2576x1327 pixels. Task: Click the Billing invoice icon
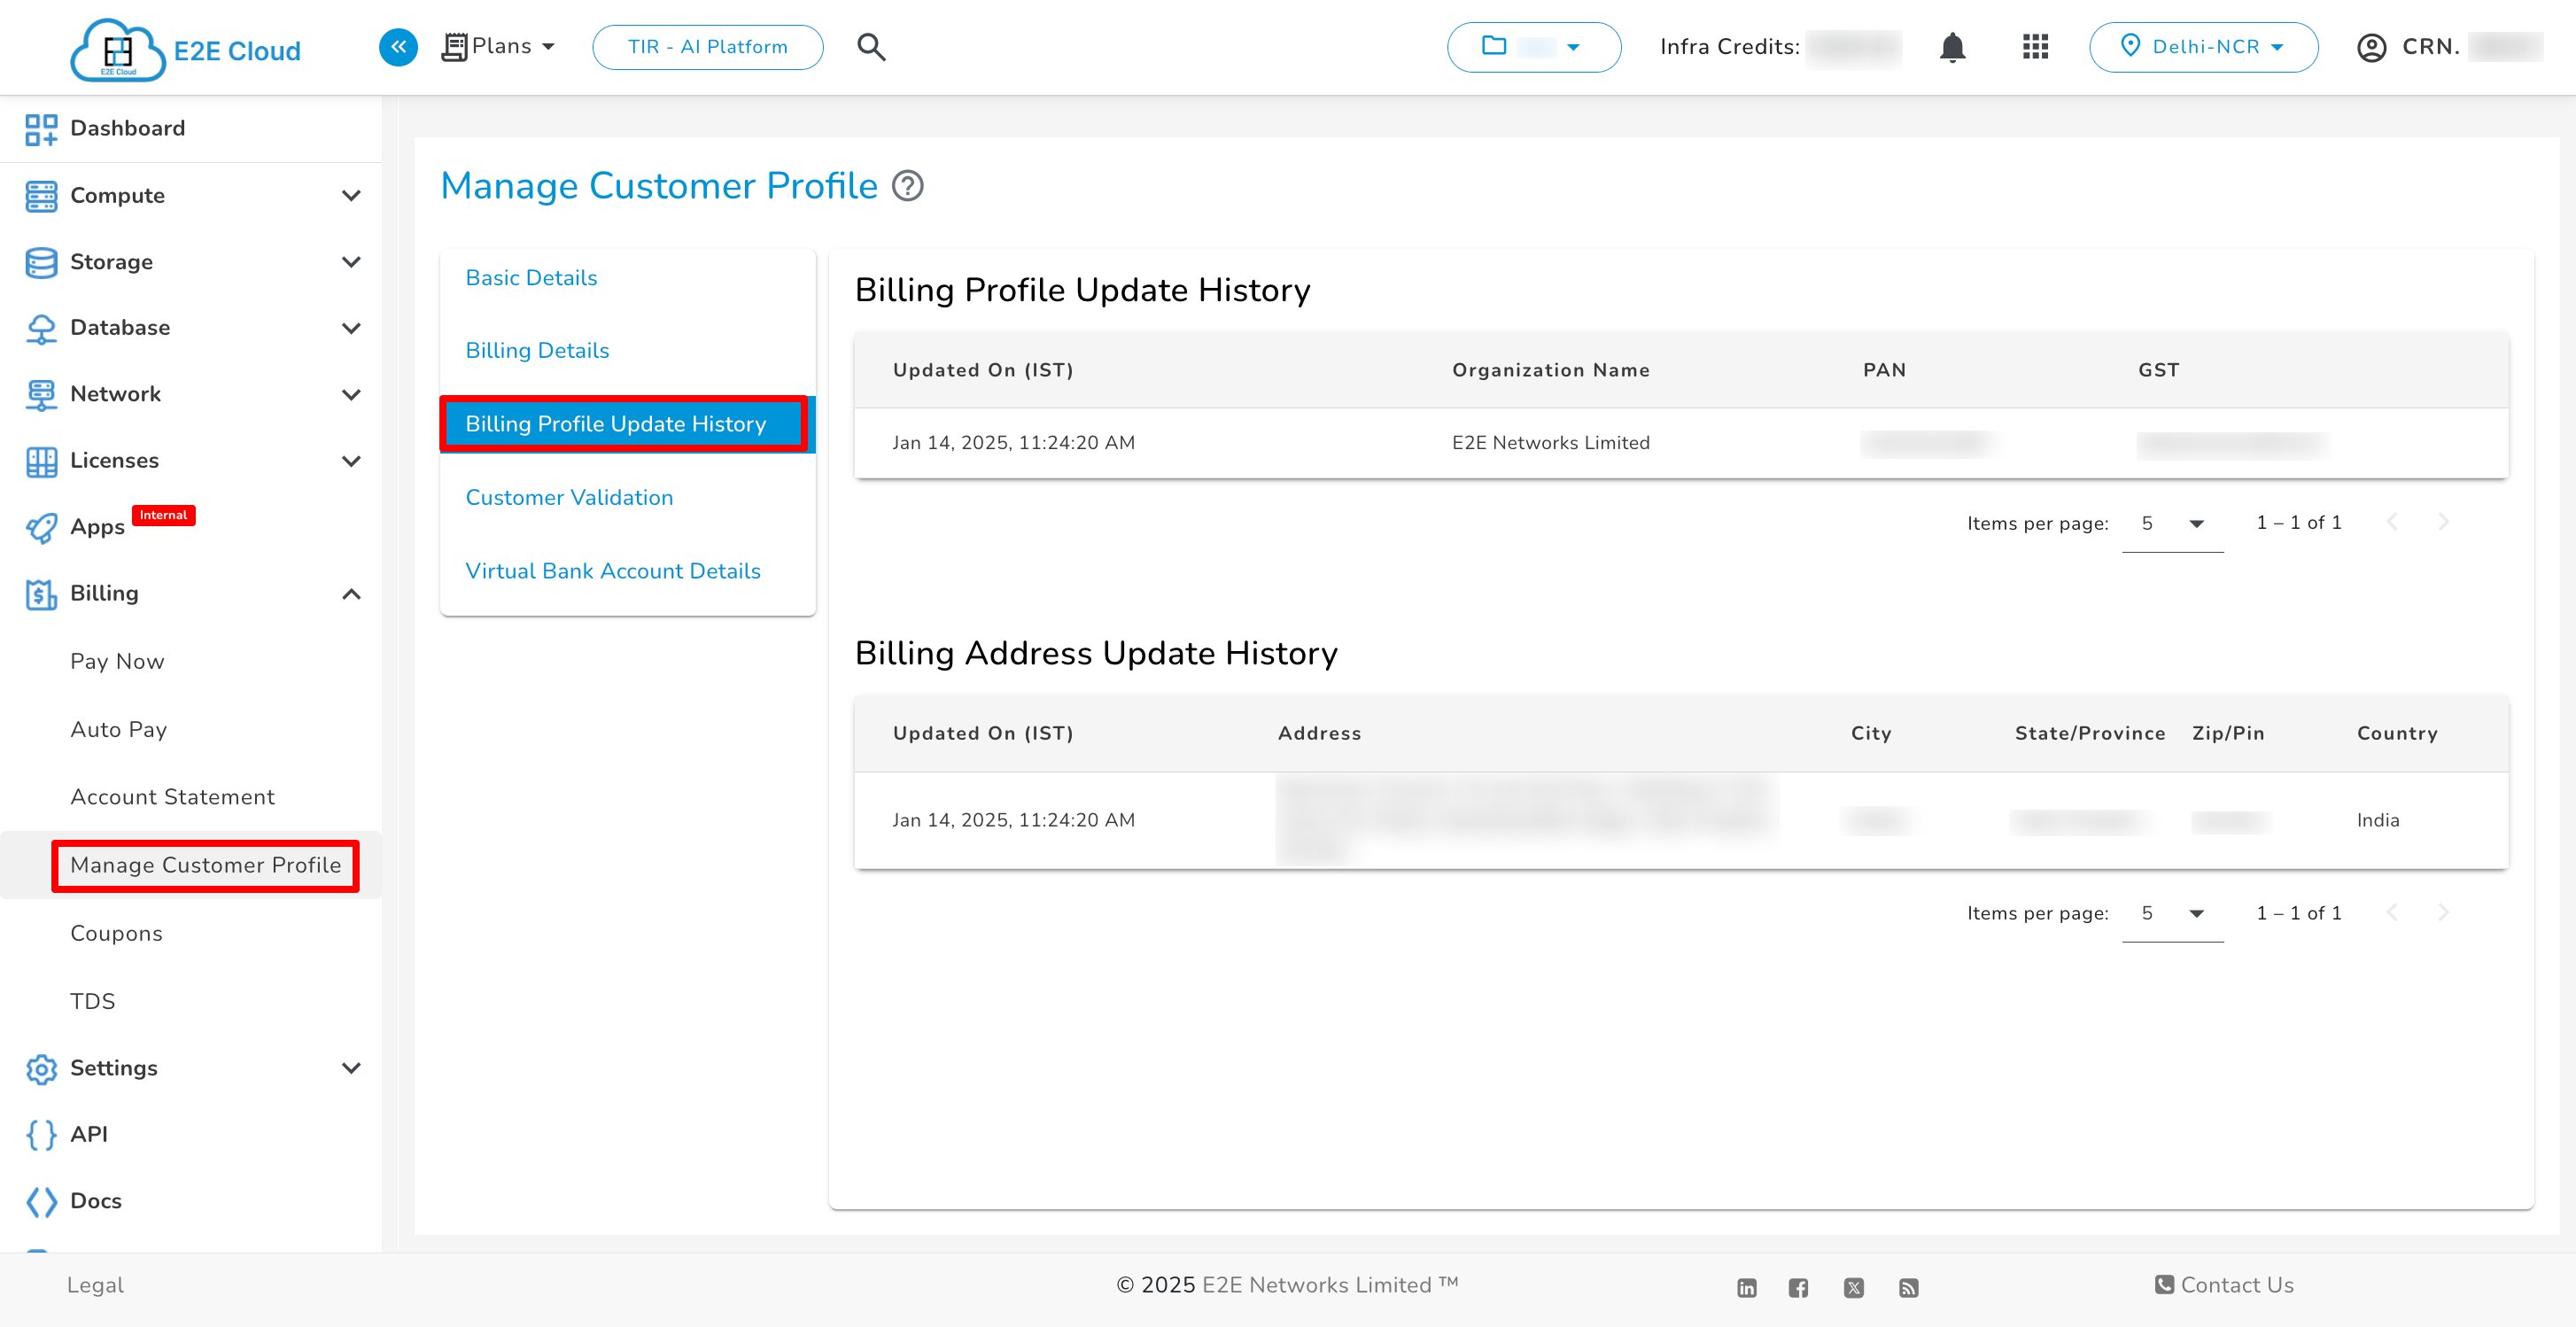pyautogui.click(x=41, y=594)
